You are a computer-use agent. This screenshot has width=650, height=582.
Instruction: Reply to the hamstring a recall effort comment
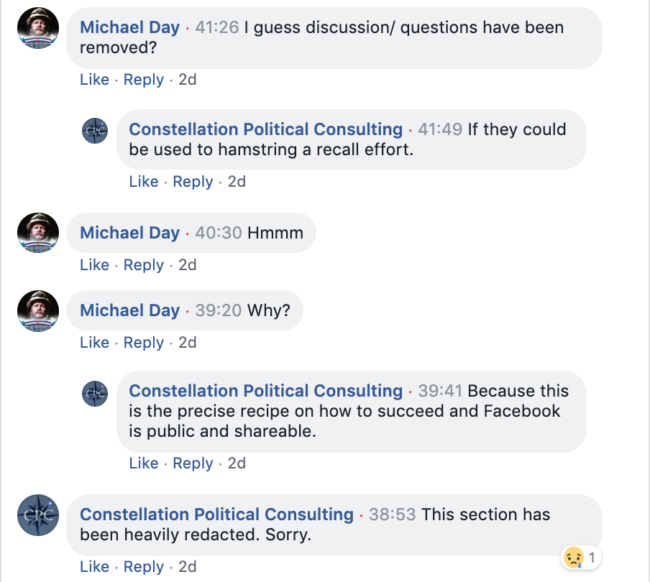pyautogui.click(x=193, y=182)
